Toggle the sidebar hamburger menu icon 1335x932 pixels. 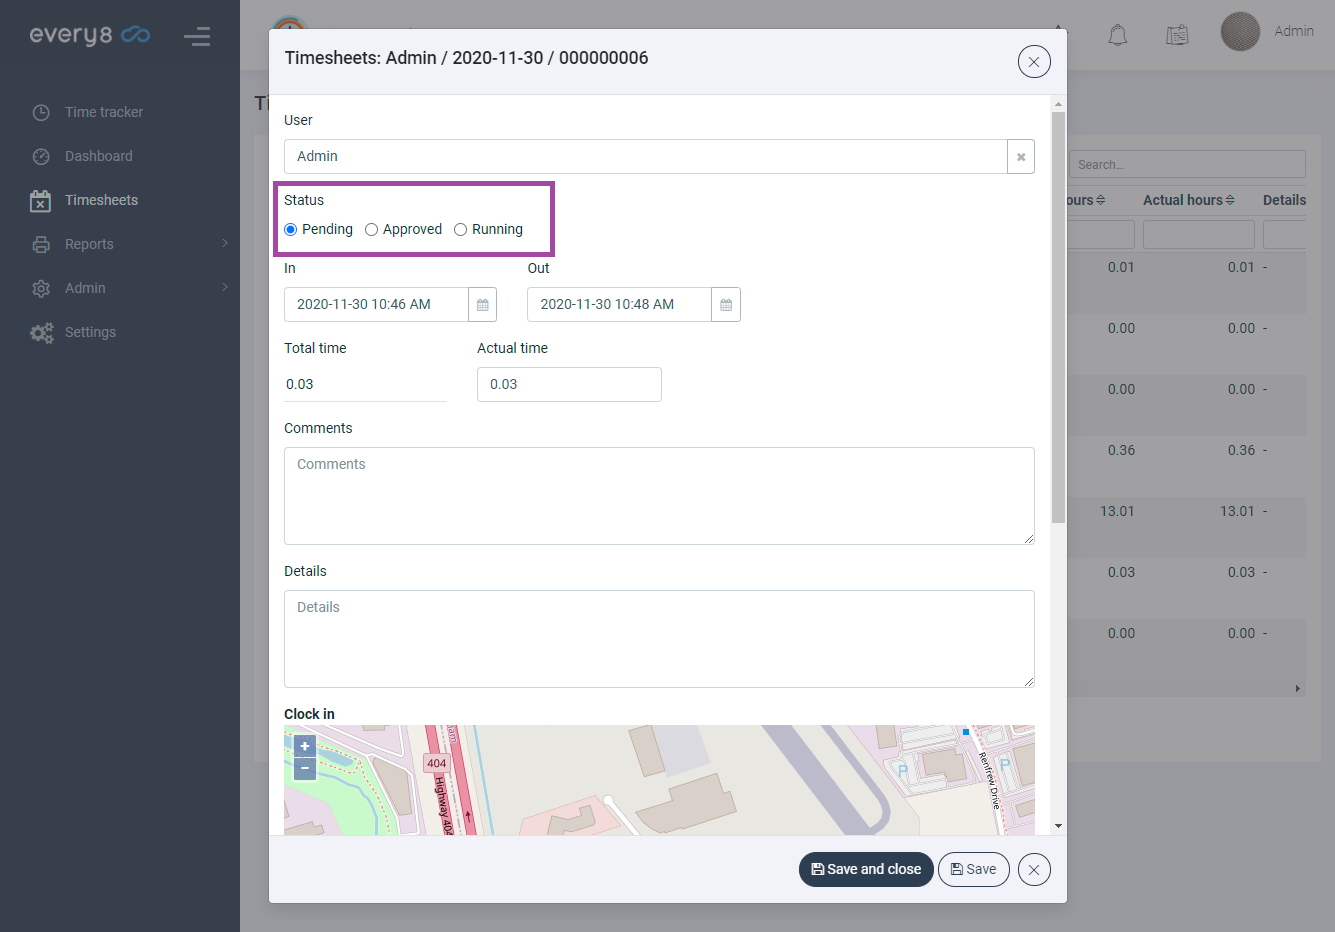[197, 37]
